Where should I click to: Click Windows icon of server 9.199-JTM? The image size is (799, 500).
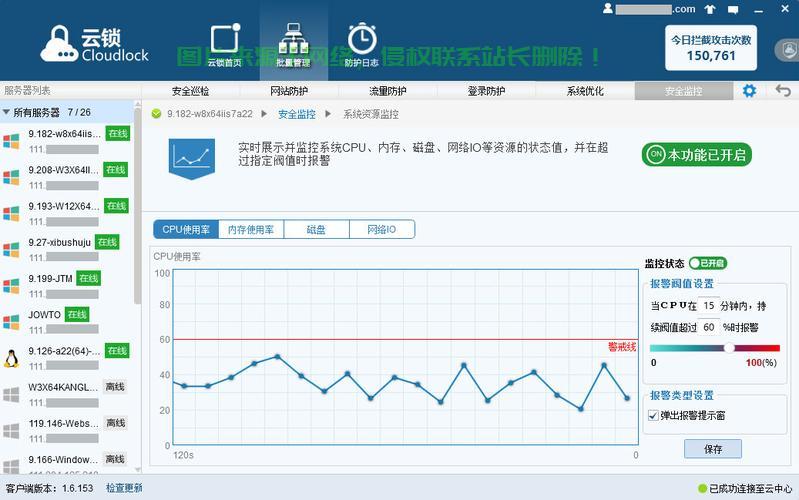click(x=11, y=285)
